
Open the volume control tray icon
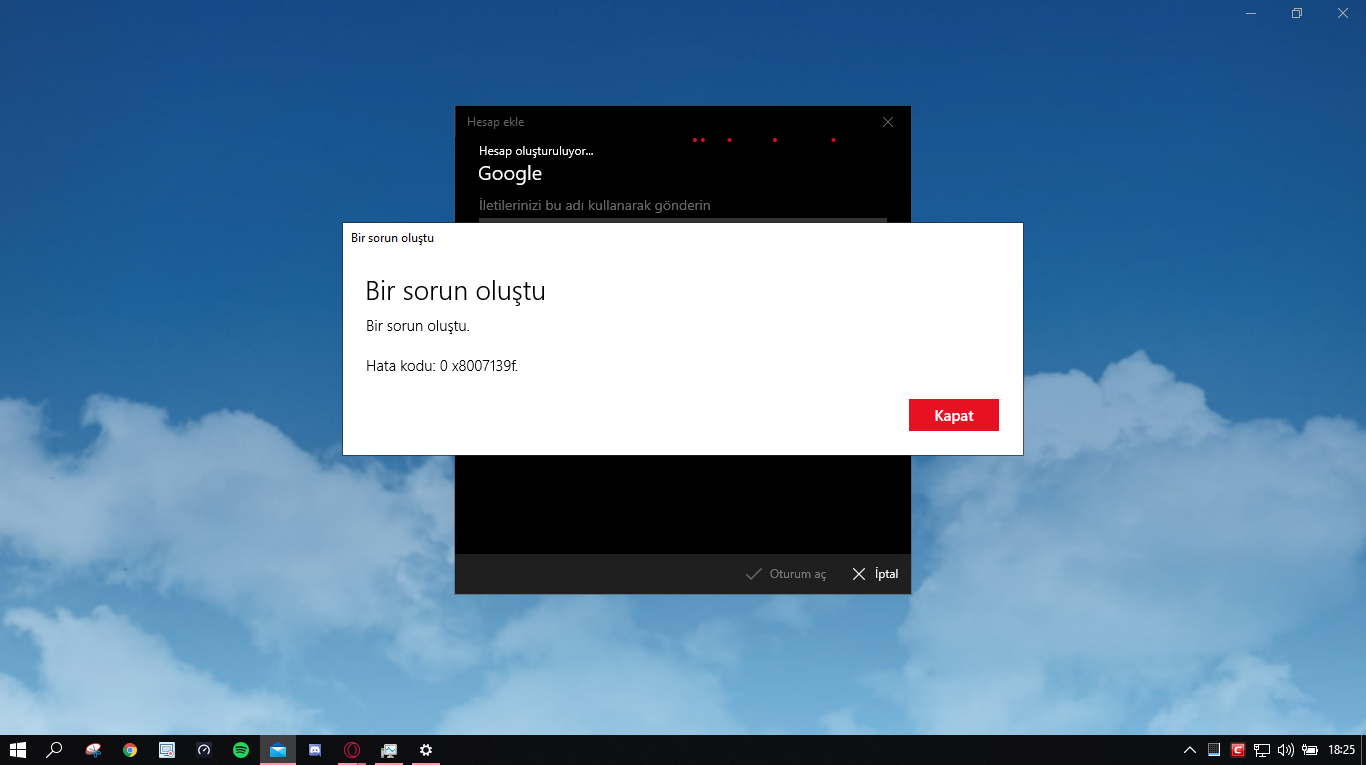click(x=1286, y=749)
